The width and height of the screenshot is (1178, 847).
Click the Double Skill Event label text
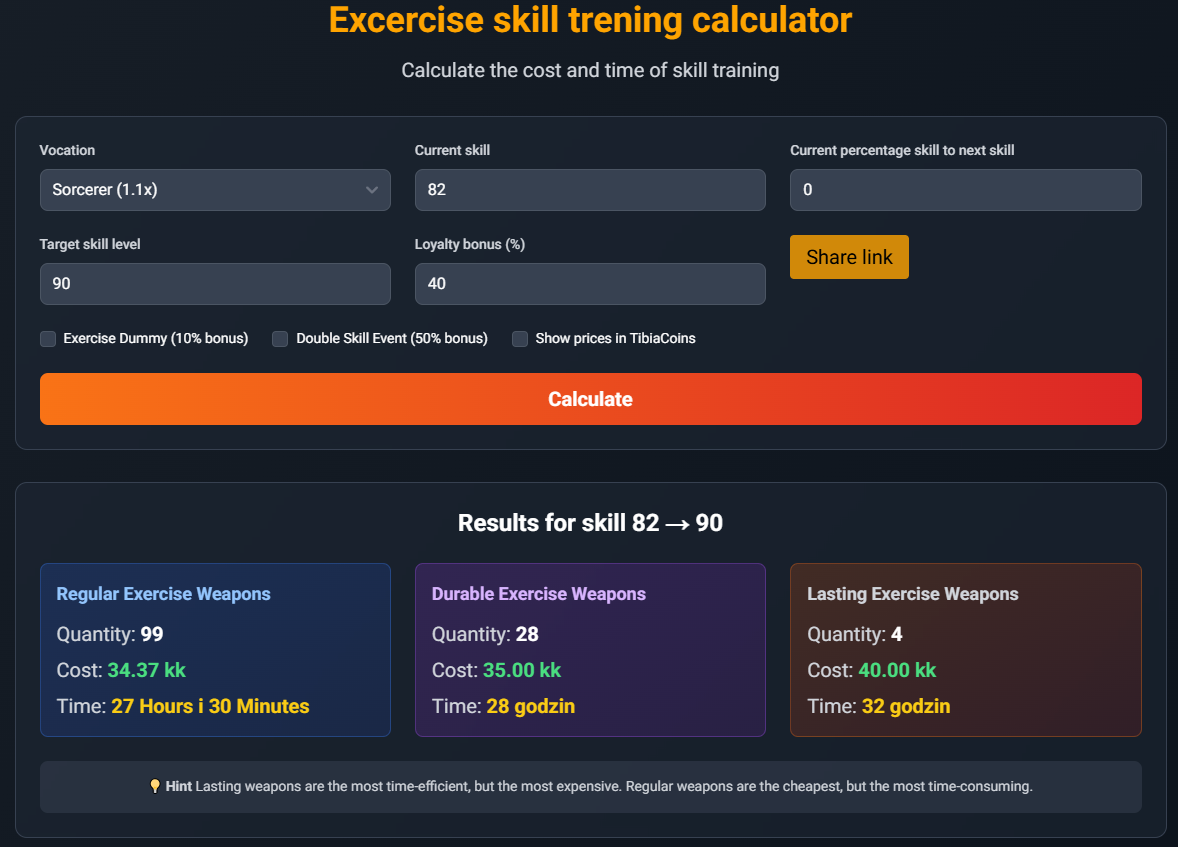(392, 339)
